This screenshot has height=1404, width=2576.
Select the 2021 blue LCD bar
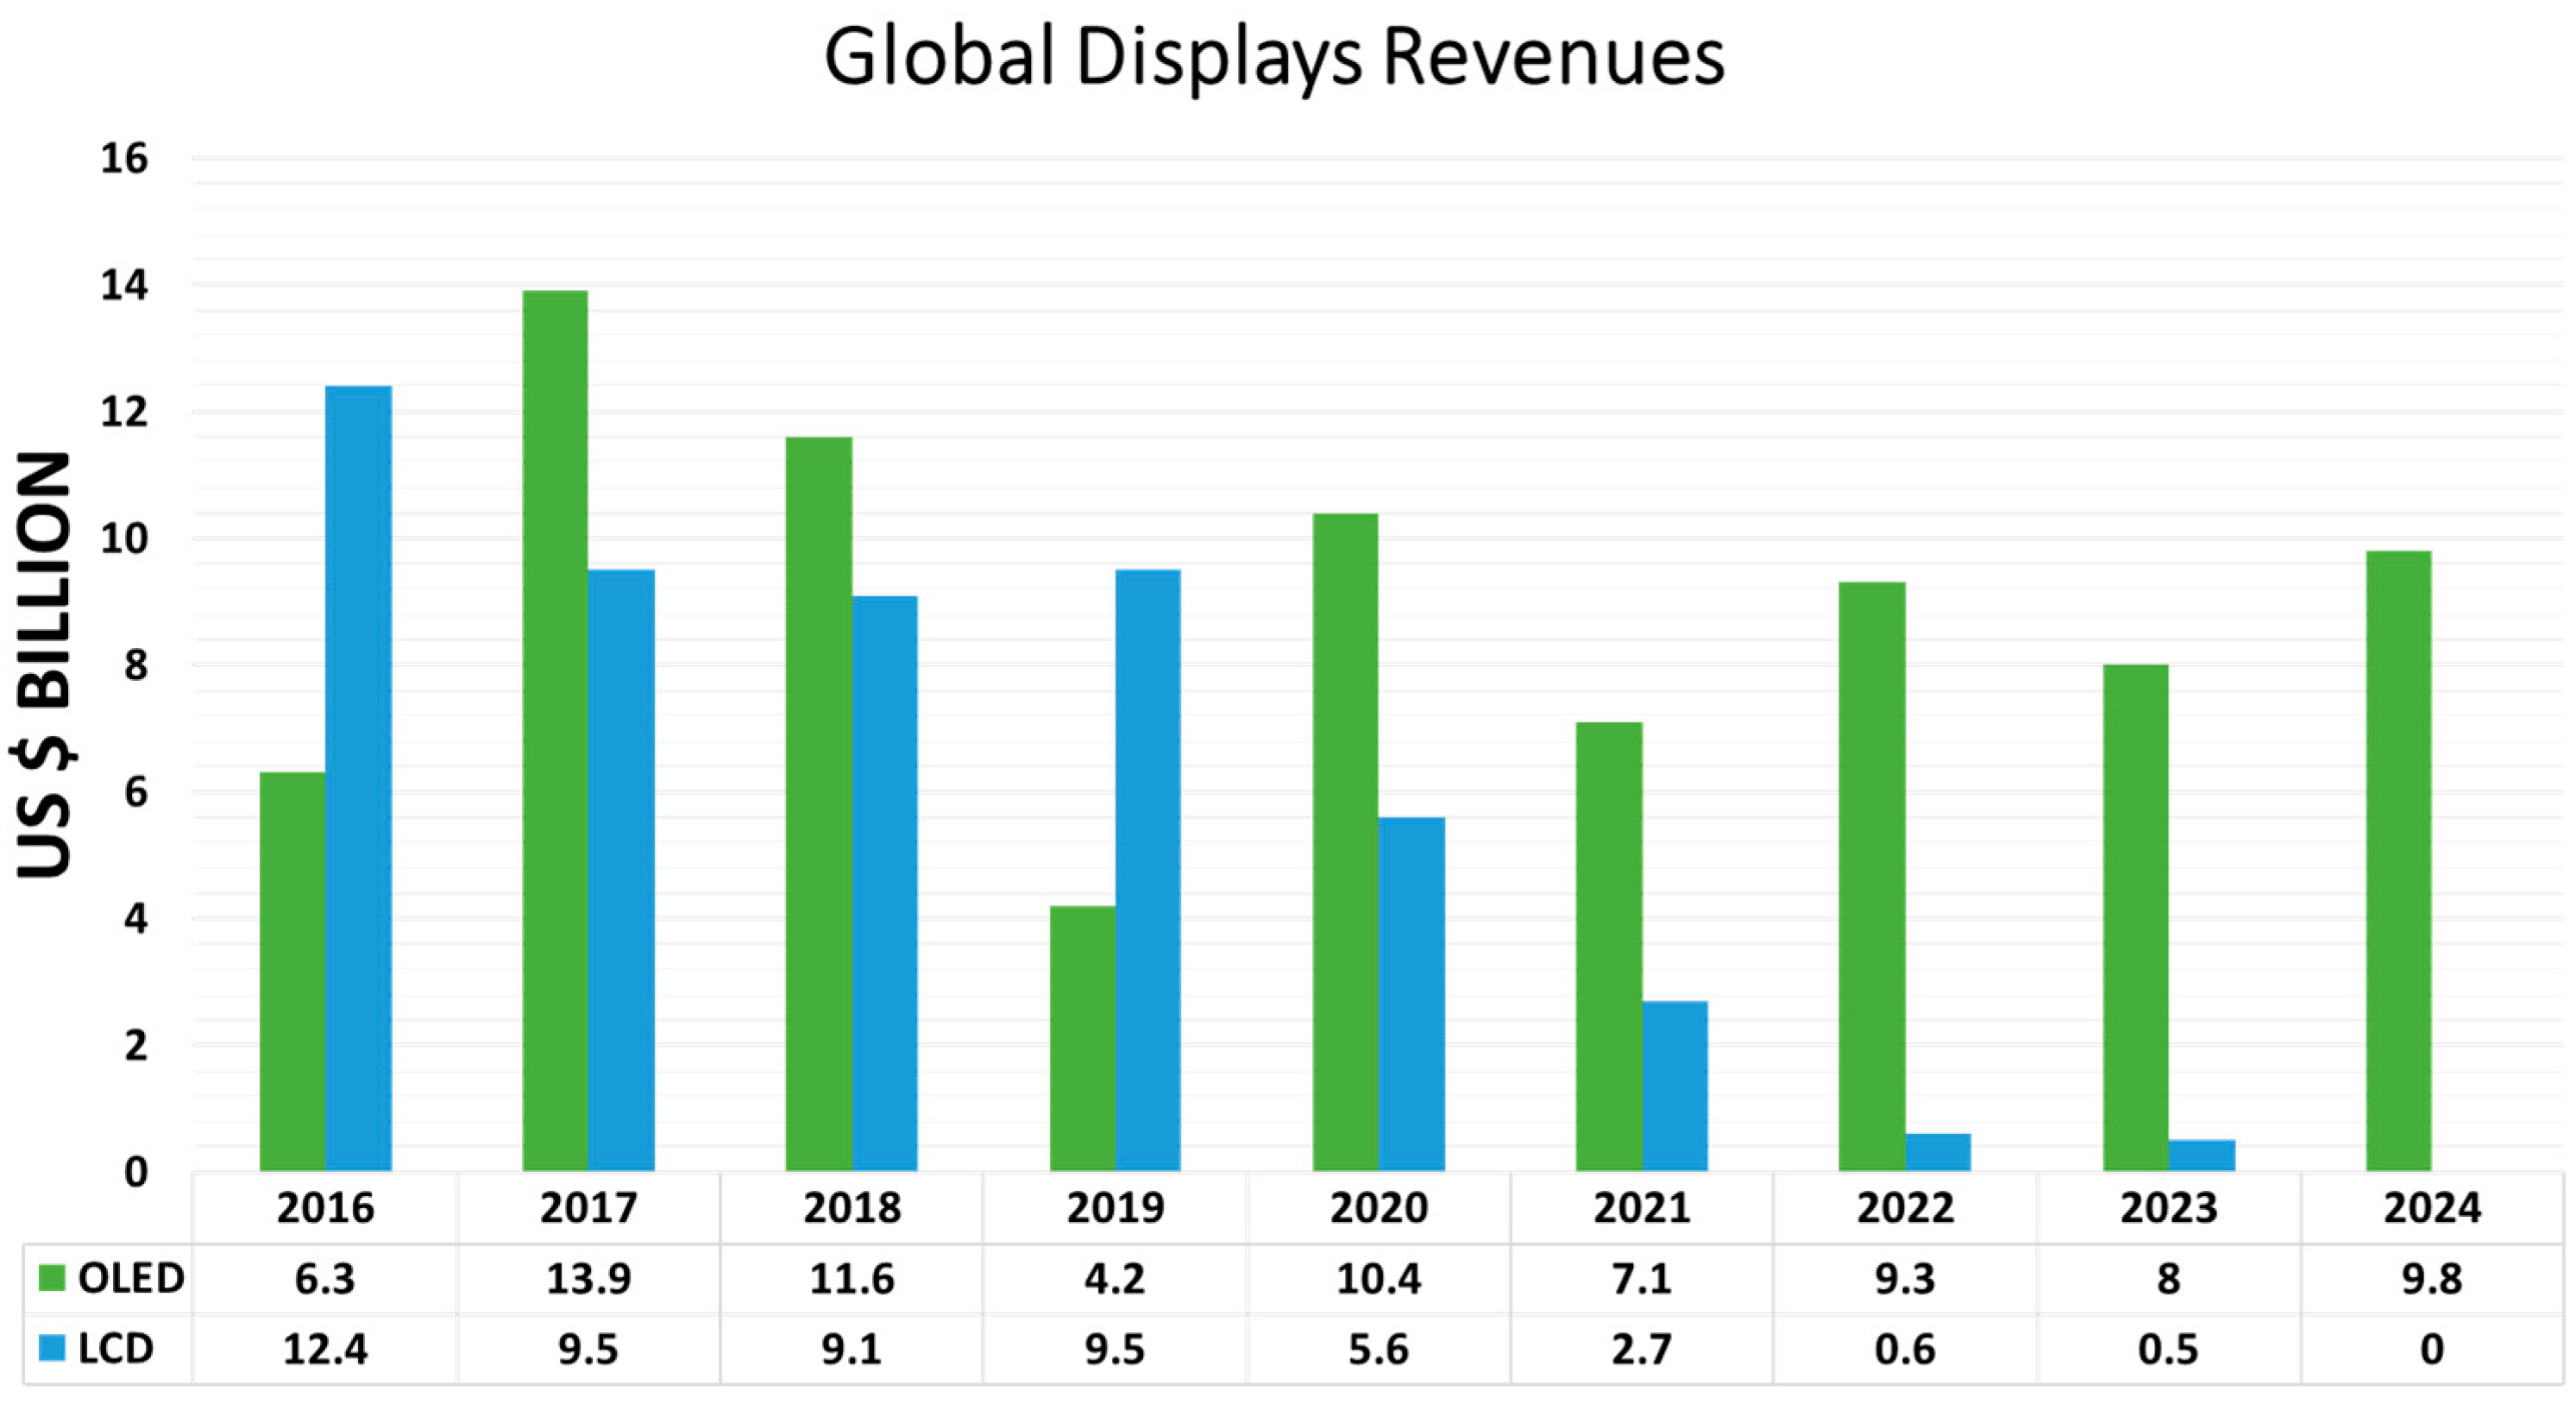1675,1086
